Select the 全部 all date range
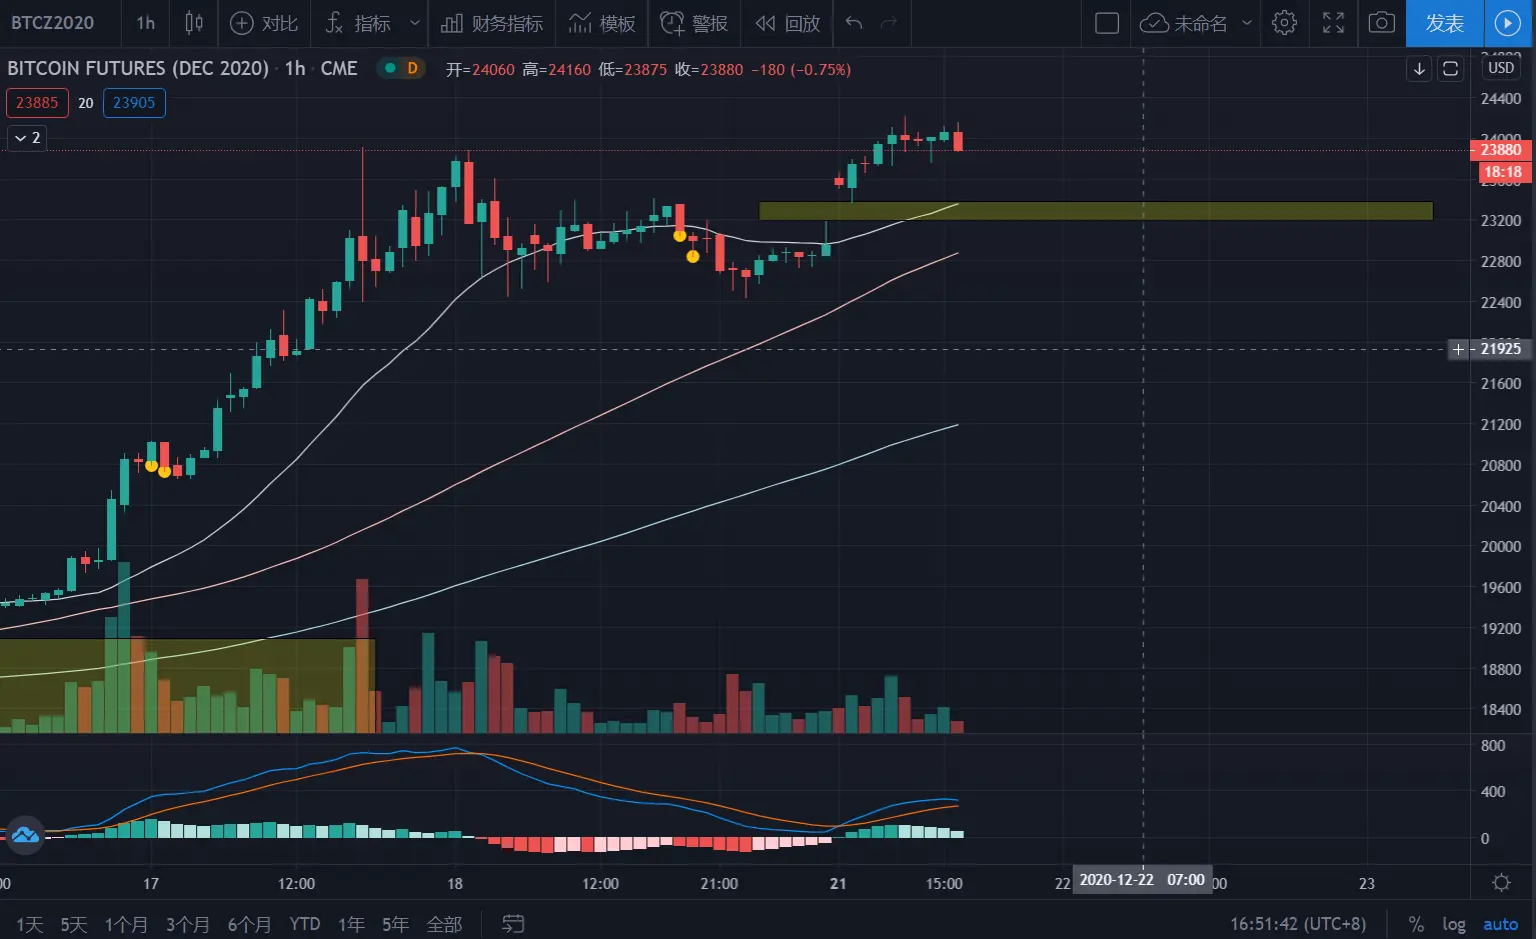 click(444, 924)
